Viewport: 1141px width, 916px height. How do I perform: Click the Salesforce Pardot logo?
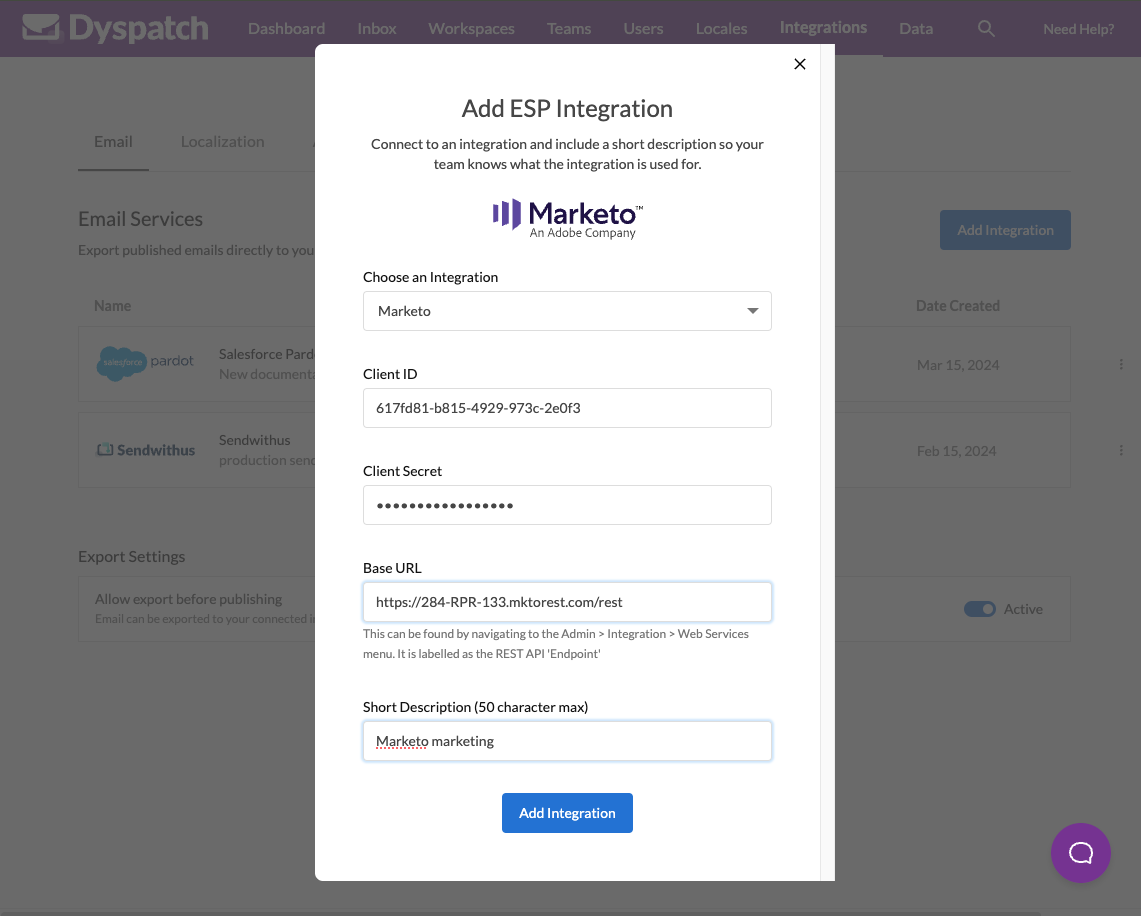coord(146,362)
